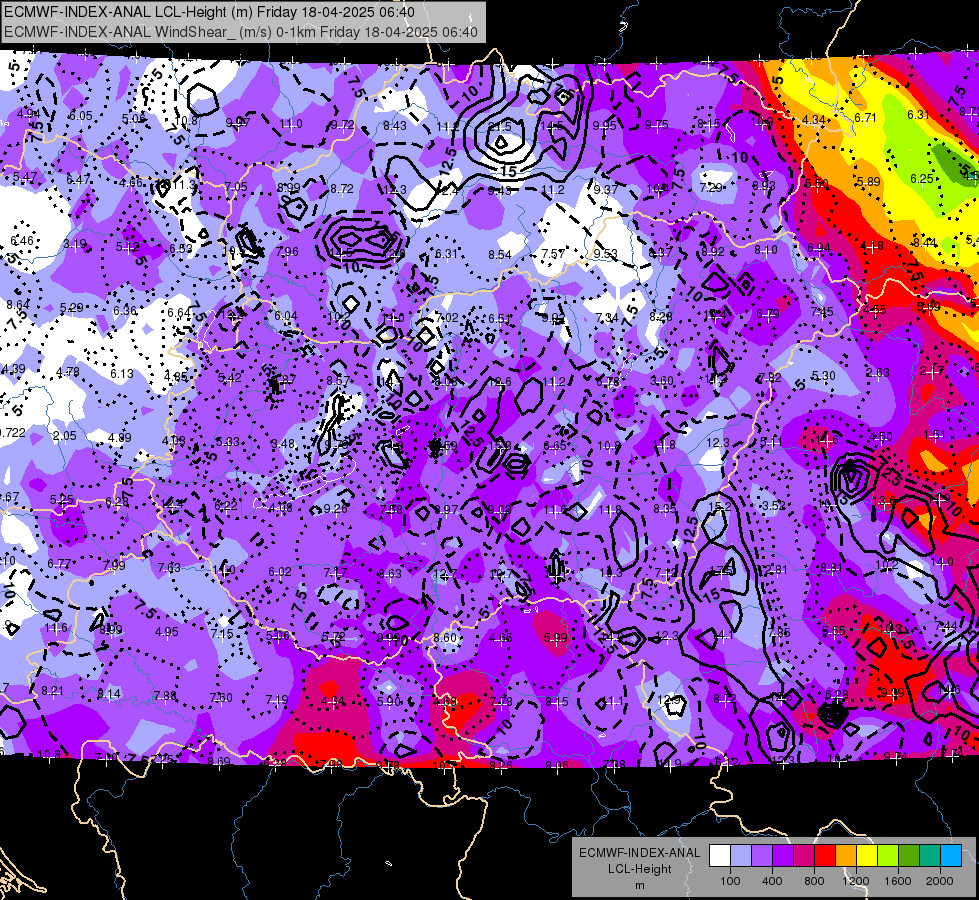The height and width of the screenshot is (900, 979).
Task: Click the light violet legend swatch
Action: [x=762, y=856]
